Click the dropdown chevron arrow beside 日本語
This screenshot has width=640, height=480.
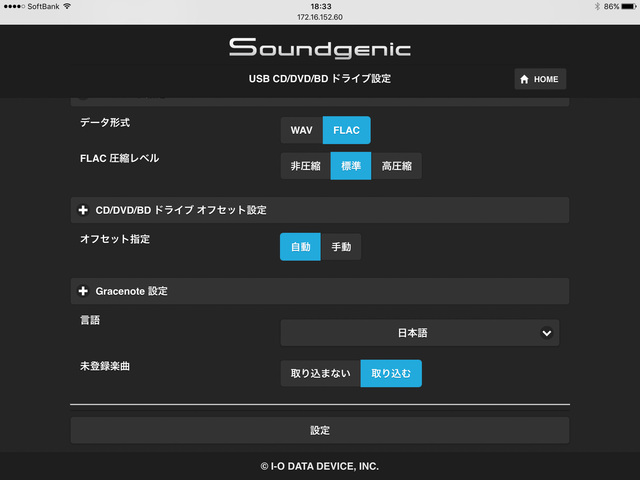point(546,333)
